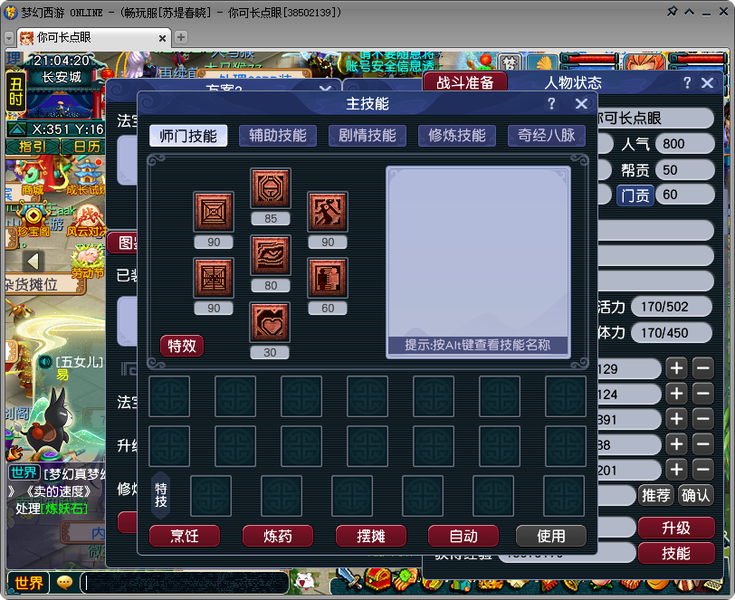
Task: Click the 世界 channel tag in chat log
Action: coord(24,472)
